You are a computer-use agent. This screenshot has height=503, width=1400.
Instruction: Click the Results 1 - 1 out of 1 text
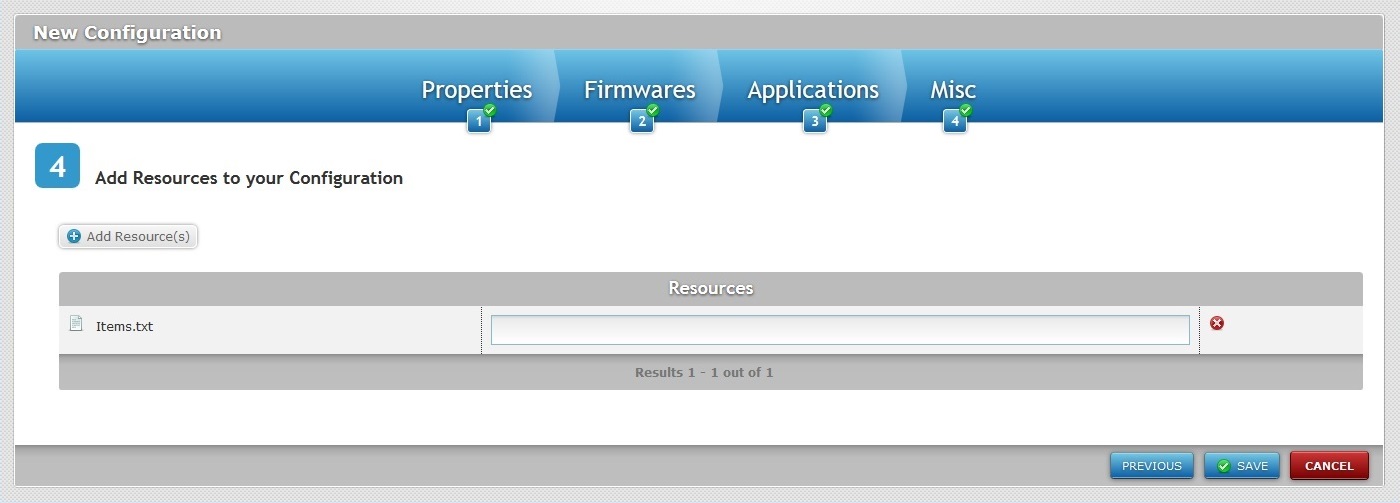704,372
